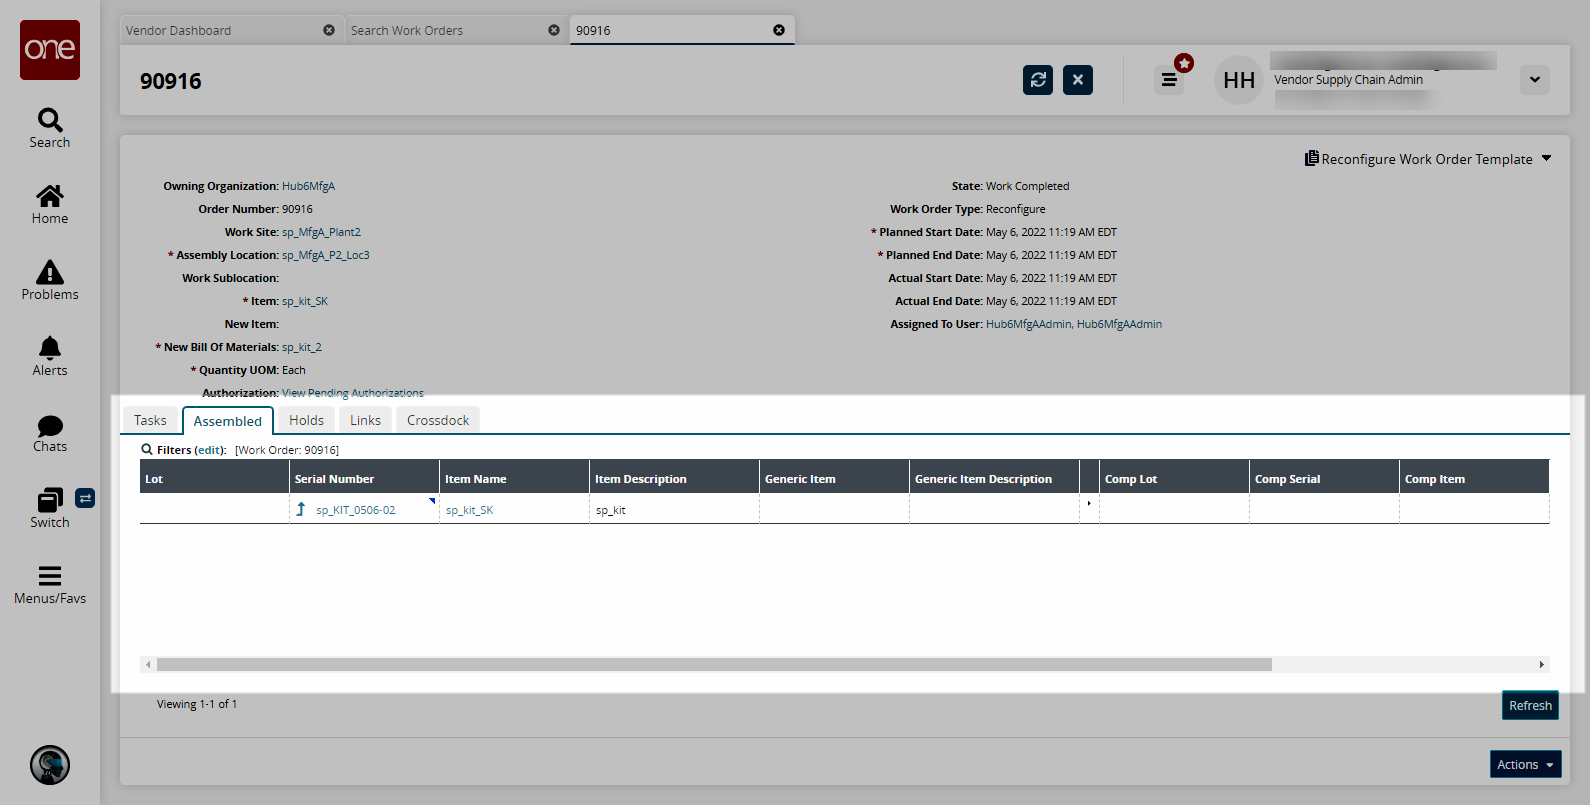The width and height of the screenshot is (1590, 805).
Task: Open the sp_kit_2 bill of materials link
Action: pyautogui.click(x=302, y=347)
